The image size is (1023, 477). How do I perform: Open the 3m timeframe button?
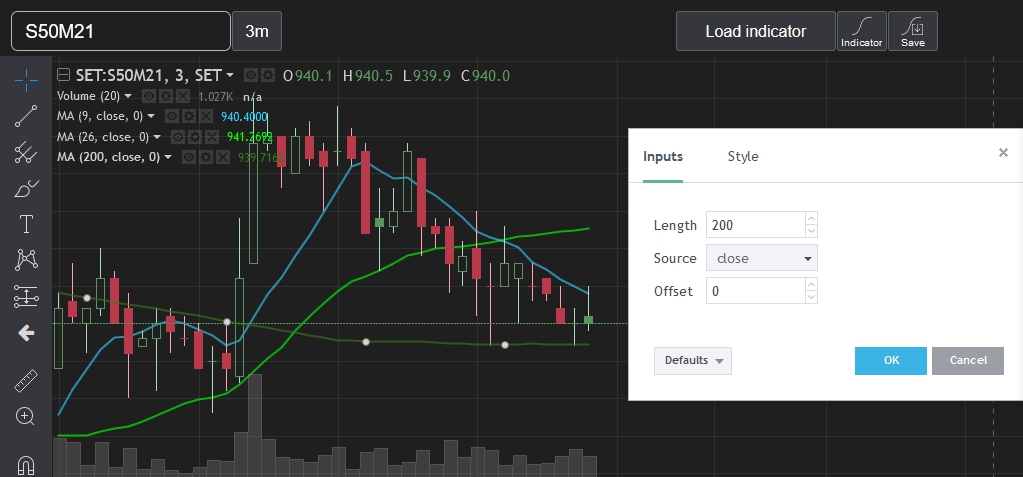pyautogui.click(x=257, y=31)
